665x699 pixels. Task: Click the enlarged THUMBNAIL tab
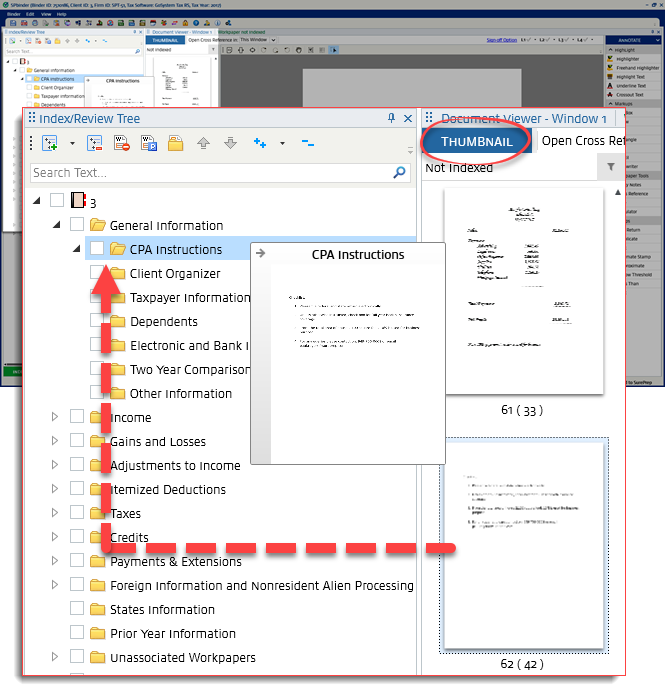tap(476, 141)
